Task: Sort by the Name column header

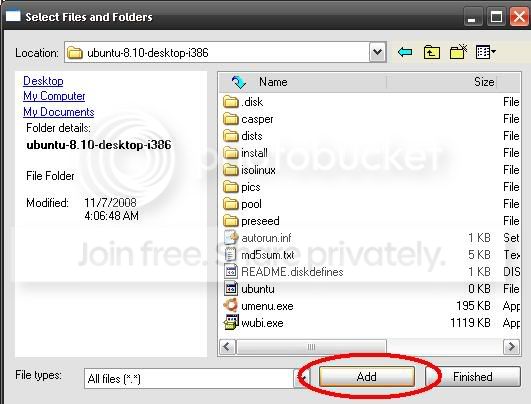Action: point(273,82)
